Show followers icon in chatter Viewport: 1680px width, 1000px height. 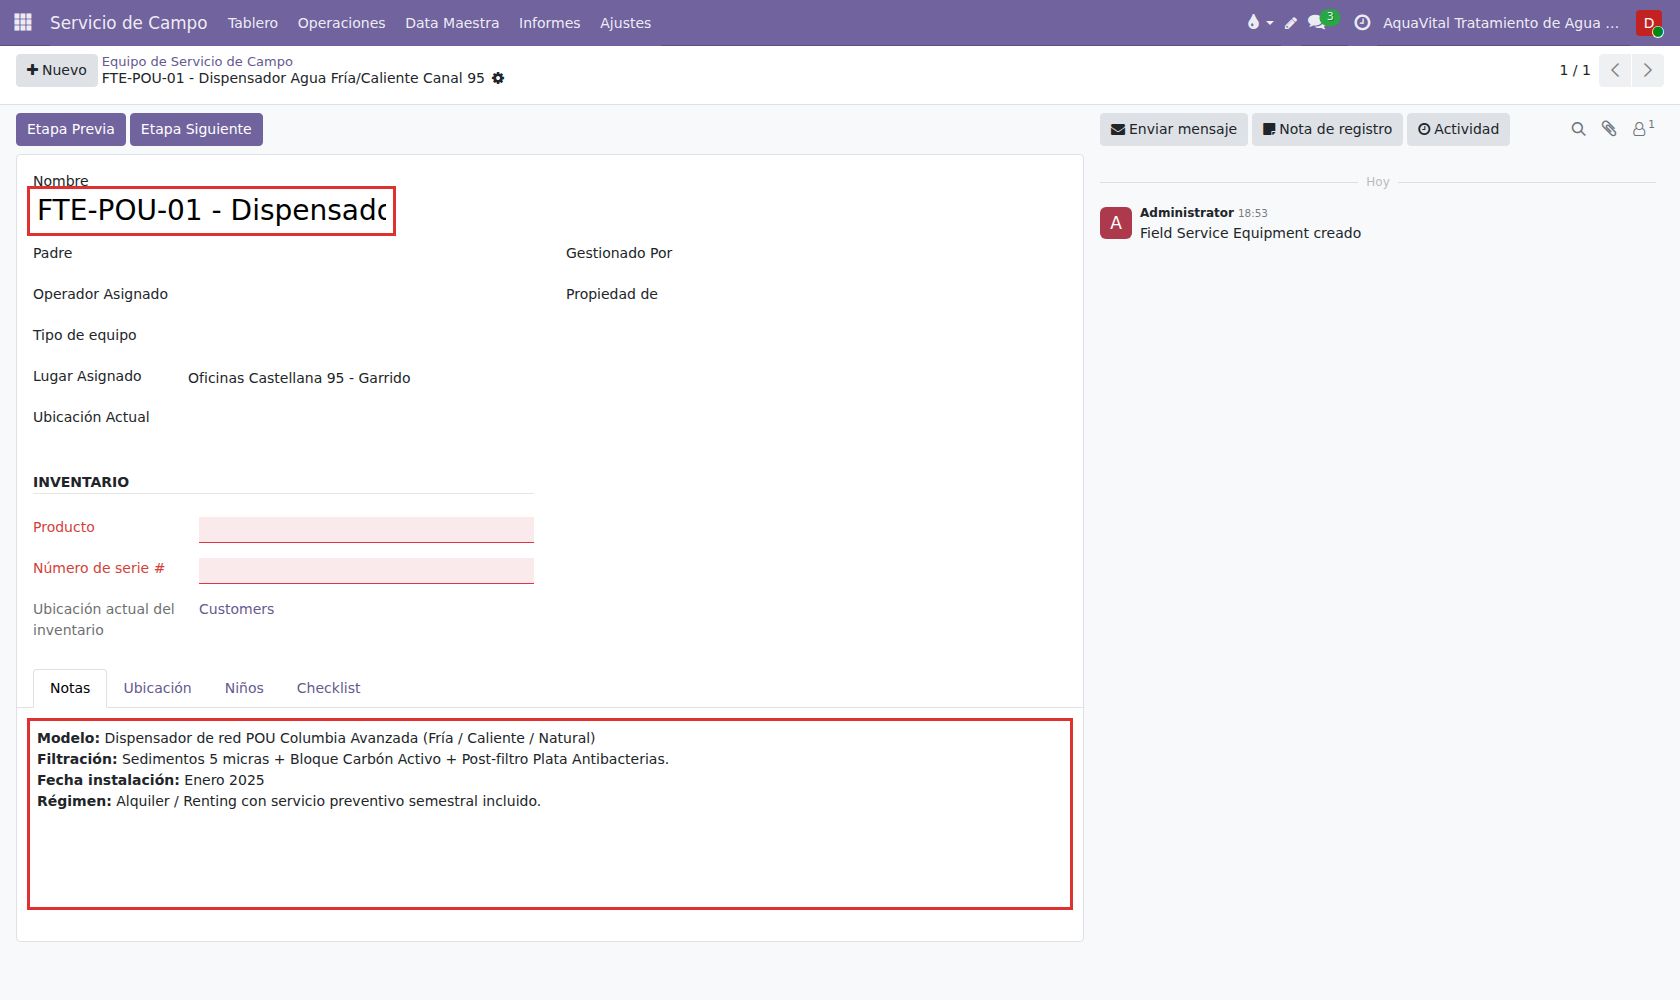coord(1643,128)
